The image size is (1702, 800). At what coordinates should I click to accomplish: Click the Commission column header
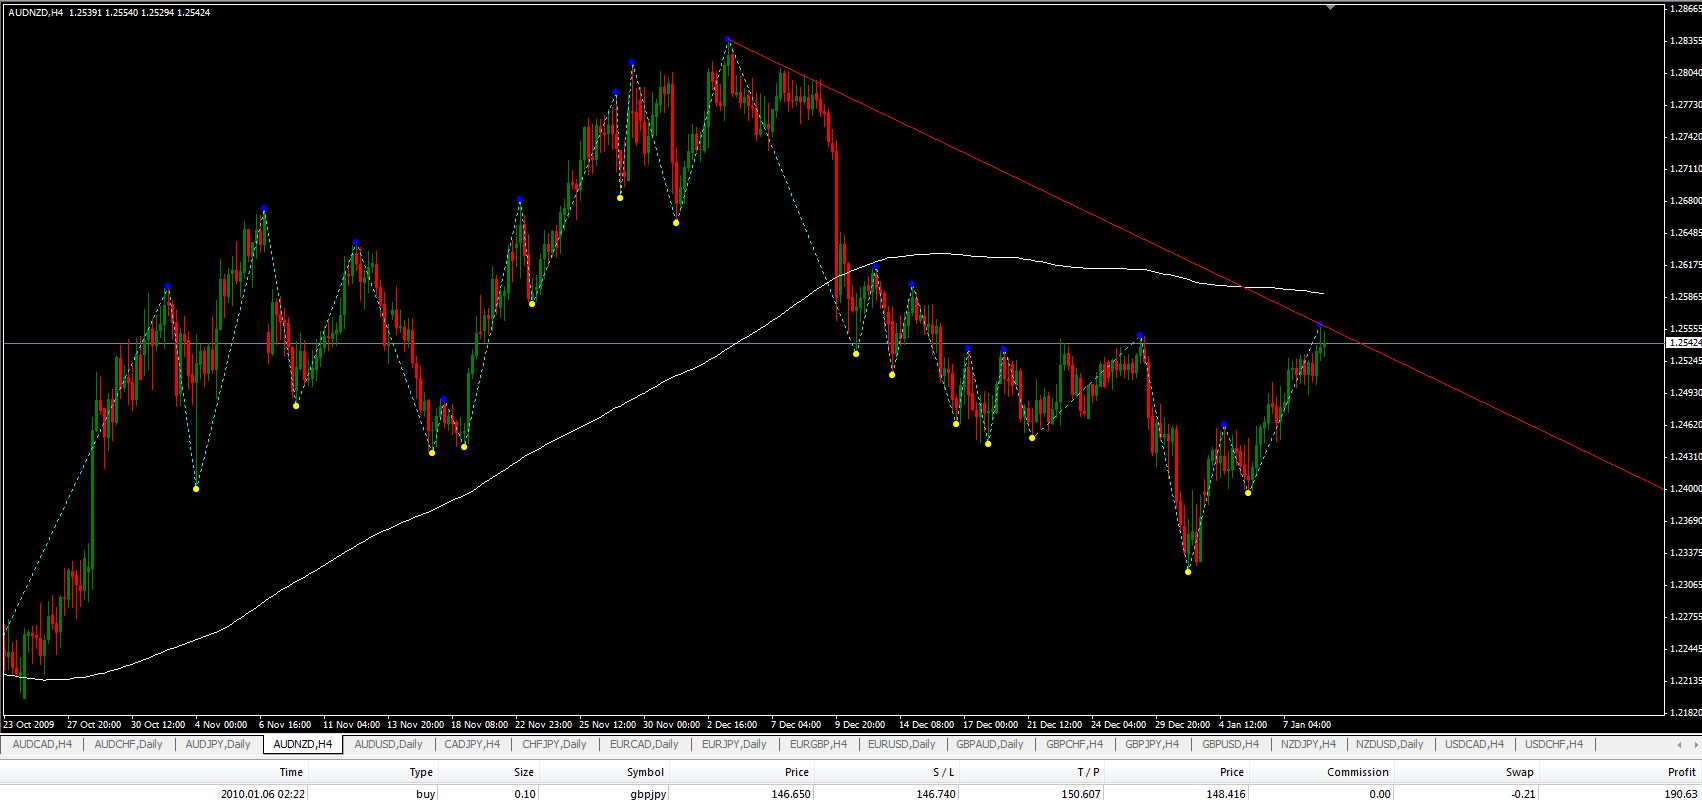(1357, 772)
